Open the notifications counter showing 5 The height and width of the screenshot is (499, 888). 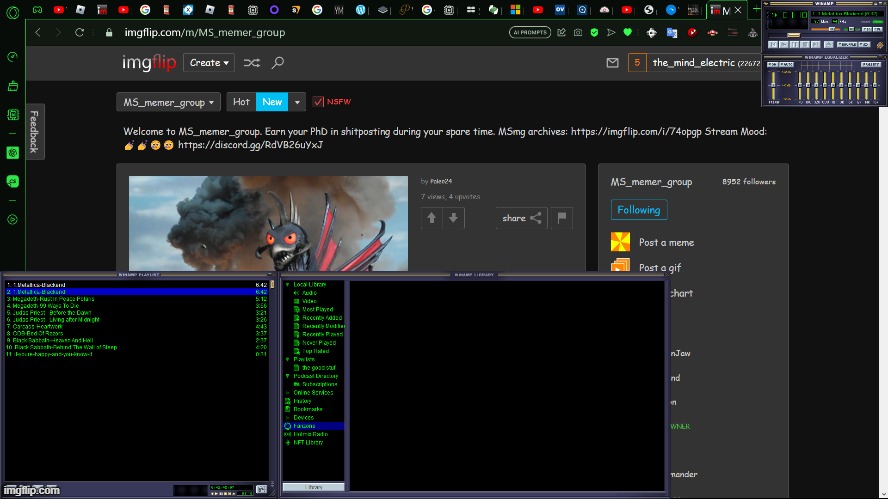click(x=637, y=63)
